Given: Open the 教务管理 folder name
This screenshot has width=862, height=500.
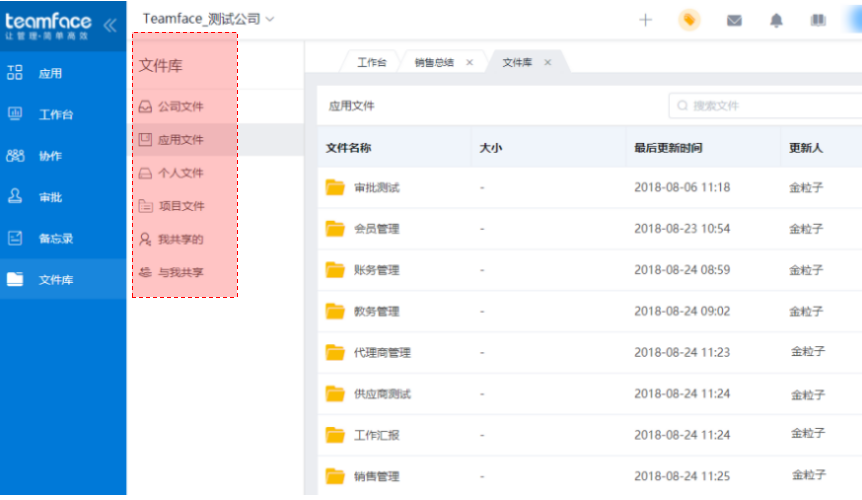Looking at the screenshot, I should pos(377,311).
